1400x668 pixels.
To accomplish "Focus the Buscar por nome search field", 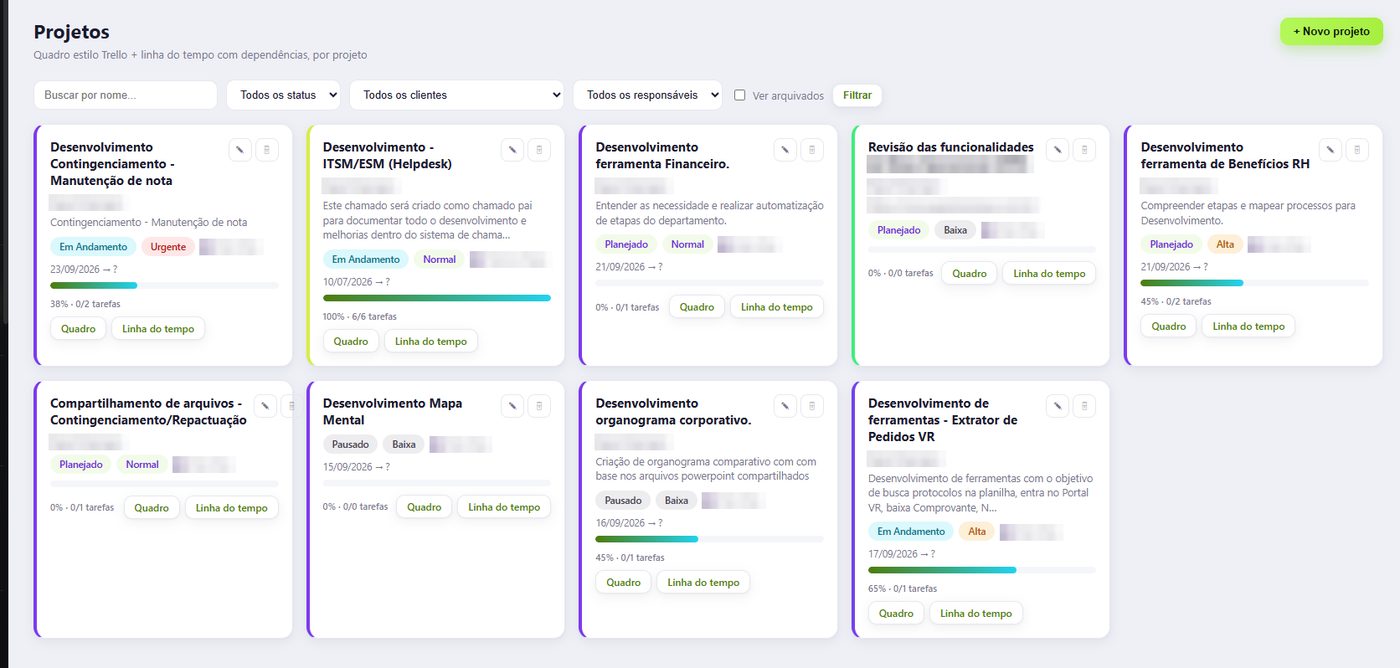I will pyautogui.click(x=125, y=95).
